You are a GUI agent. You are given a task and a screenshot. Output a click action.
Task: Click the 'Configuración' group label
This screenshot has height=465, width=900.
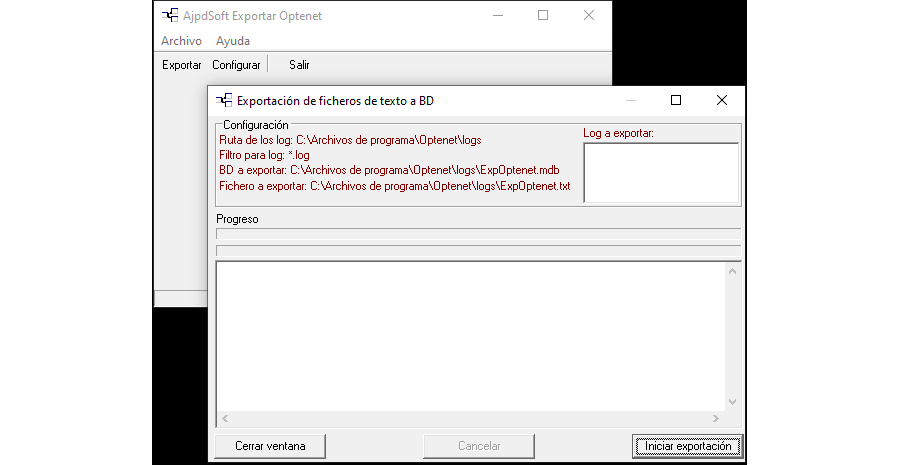(255, 125)
